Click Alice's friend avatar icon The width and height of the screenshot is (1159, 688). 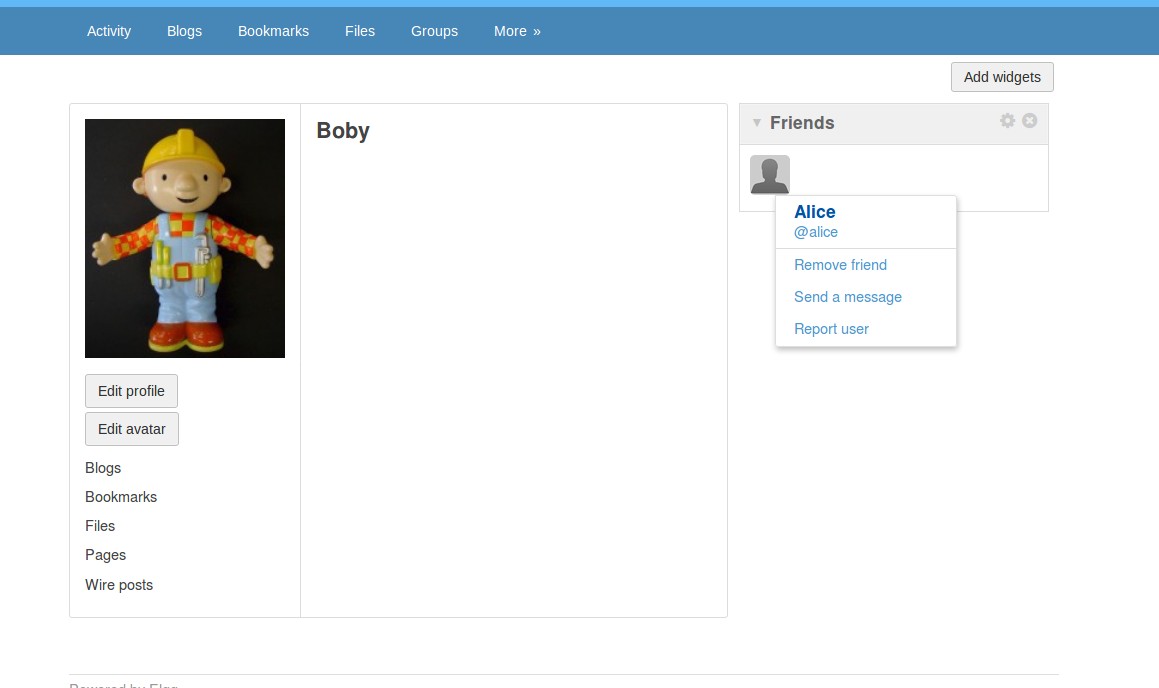769,174
